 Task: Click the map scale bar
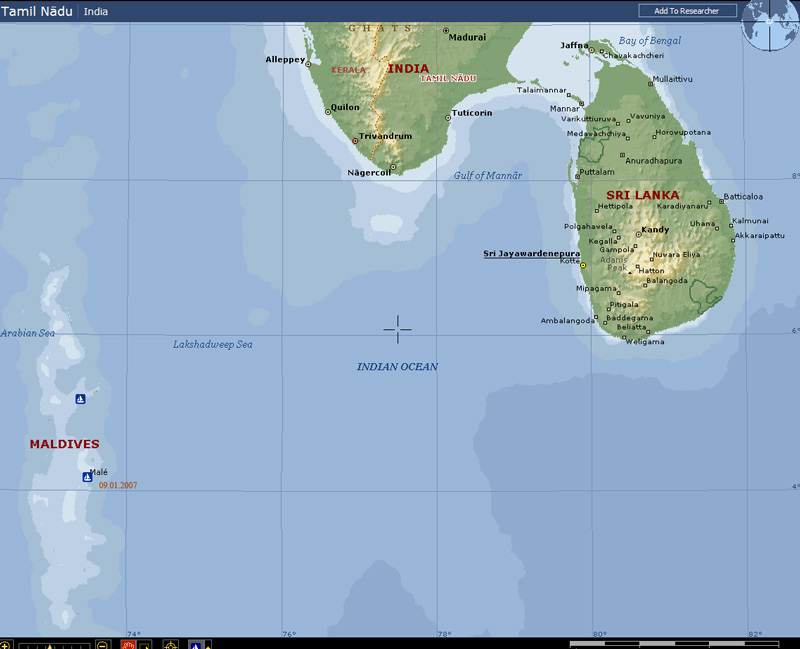[680, 643]
